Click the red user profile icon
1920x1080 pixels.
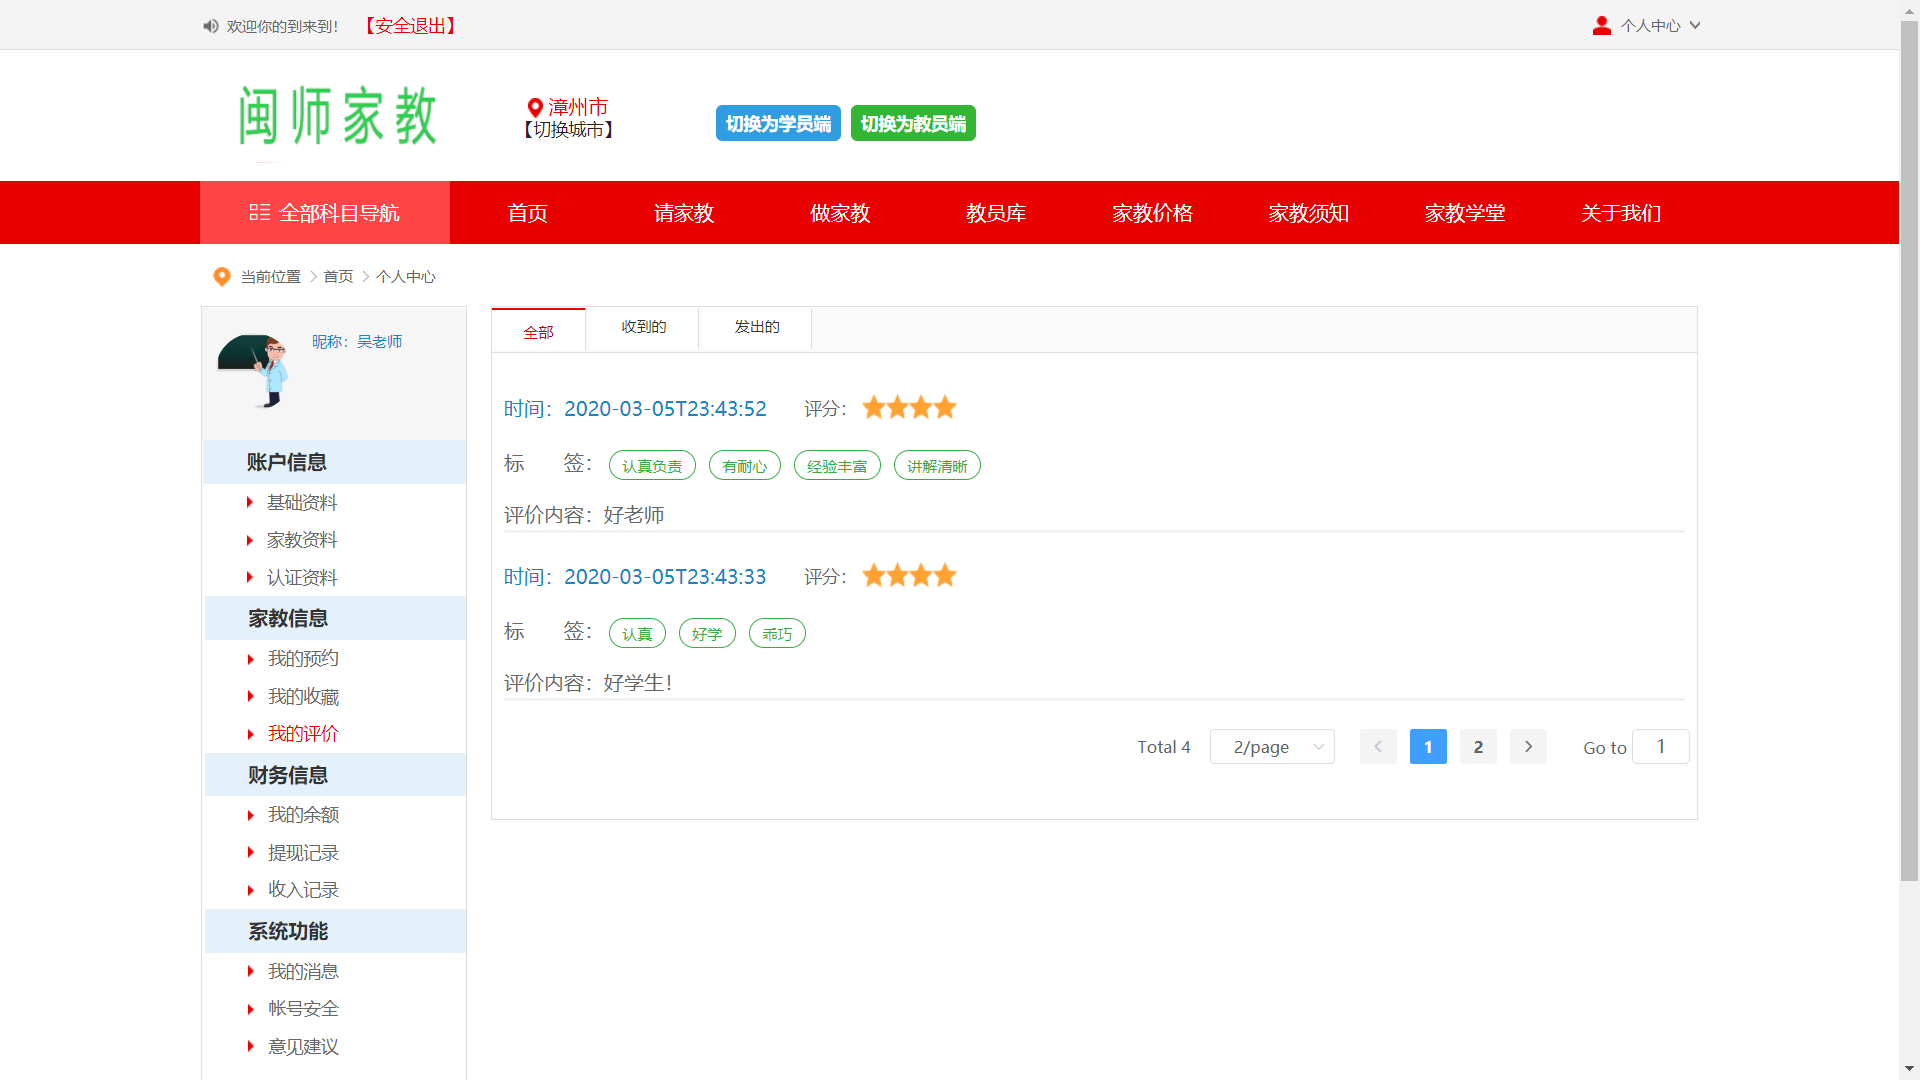1601,26
